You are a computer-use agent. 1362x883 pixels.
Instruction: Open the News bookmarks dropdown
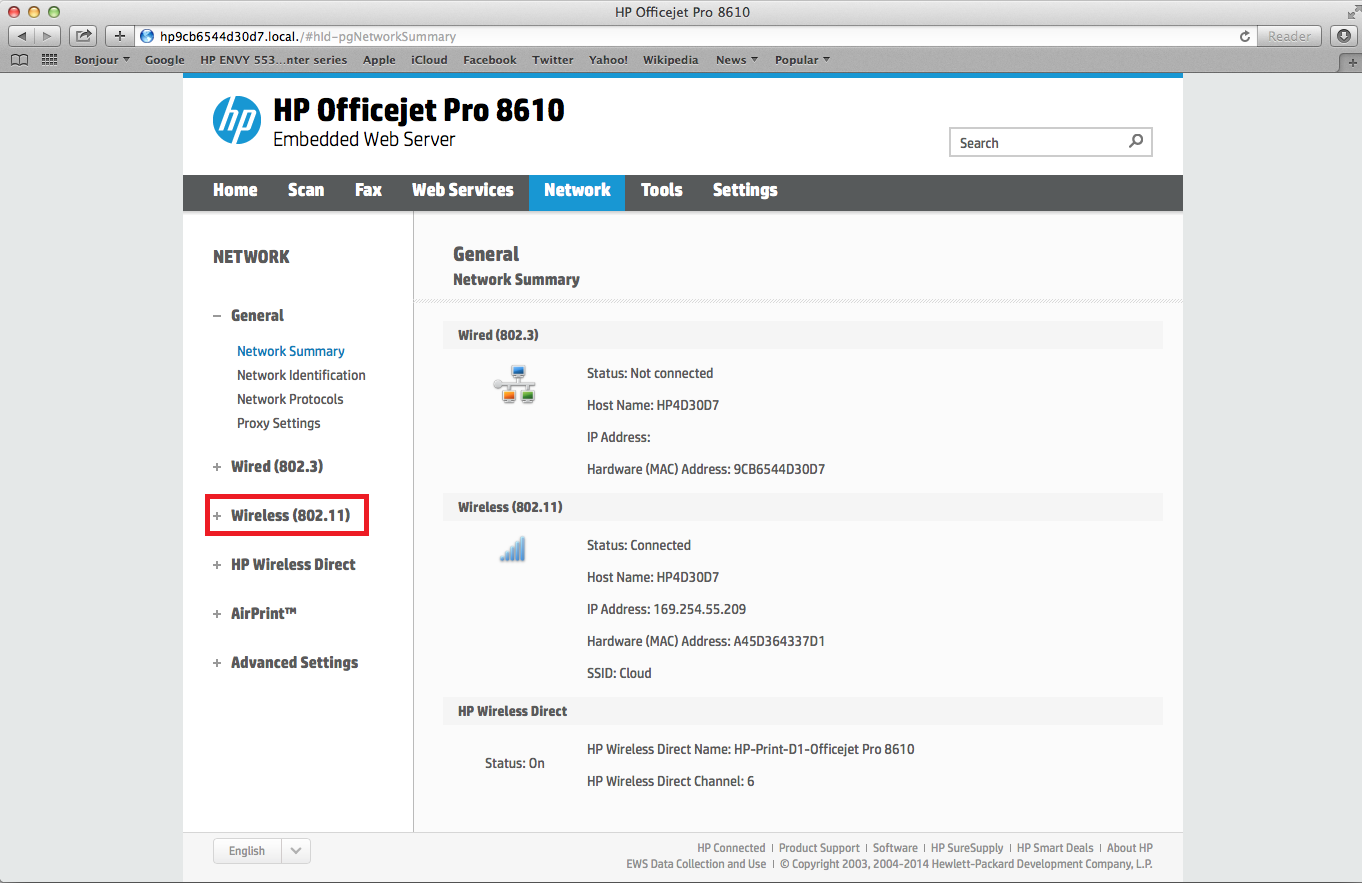pos(737,60)
